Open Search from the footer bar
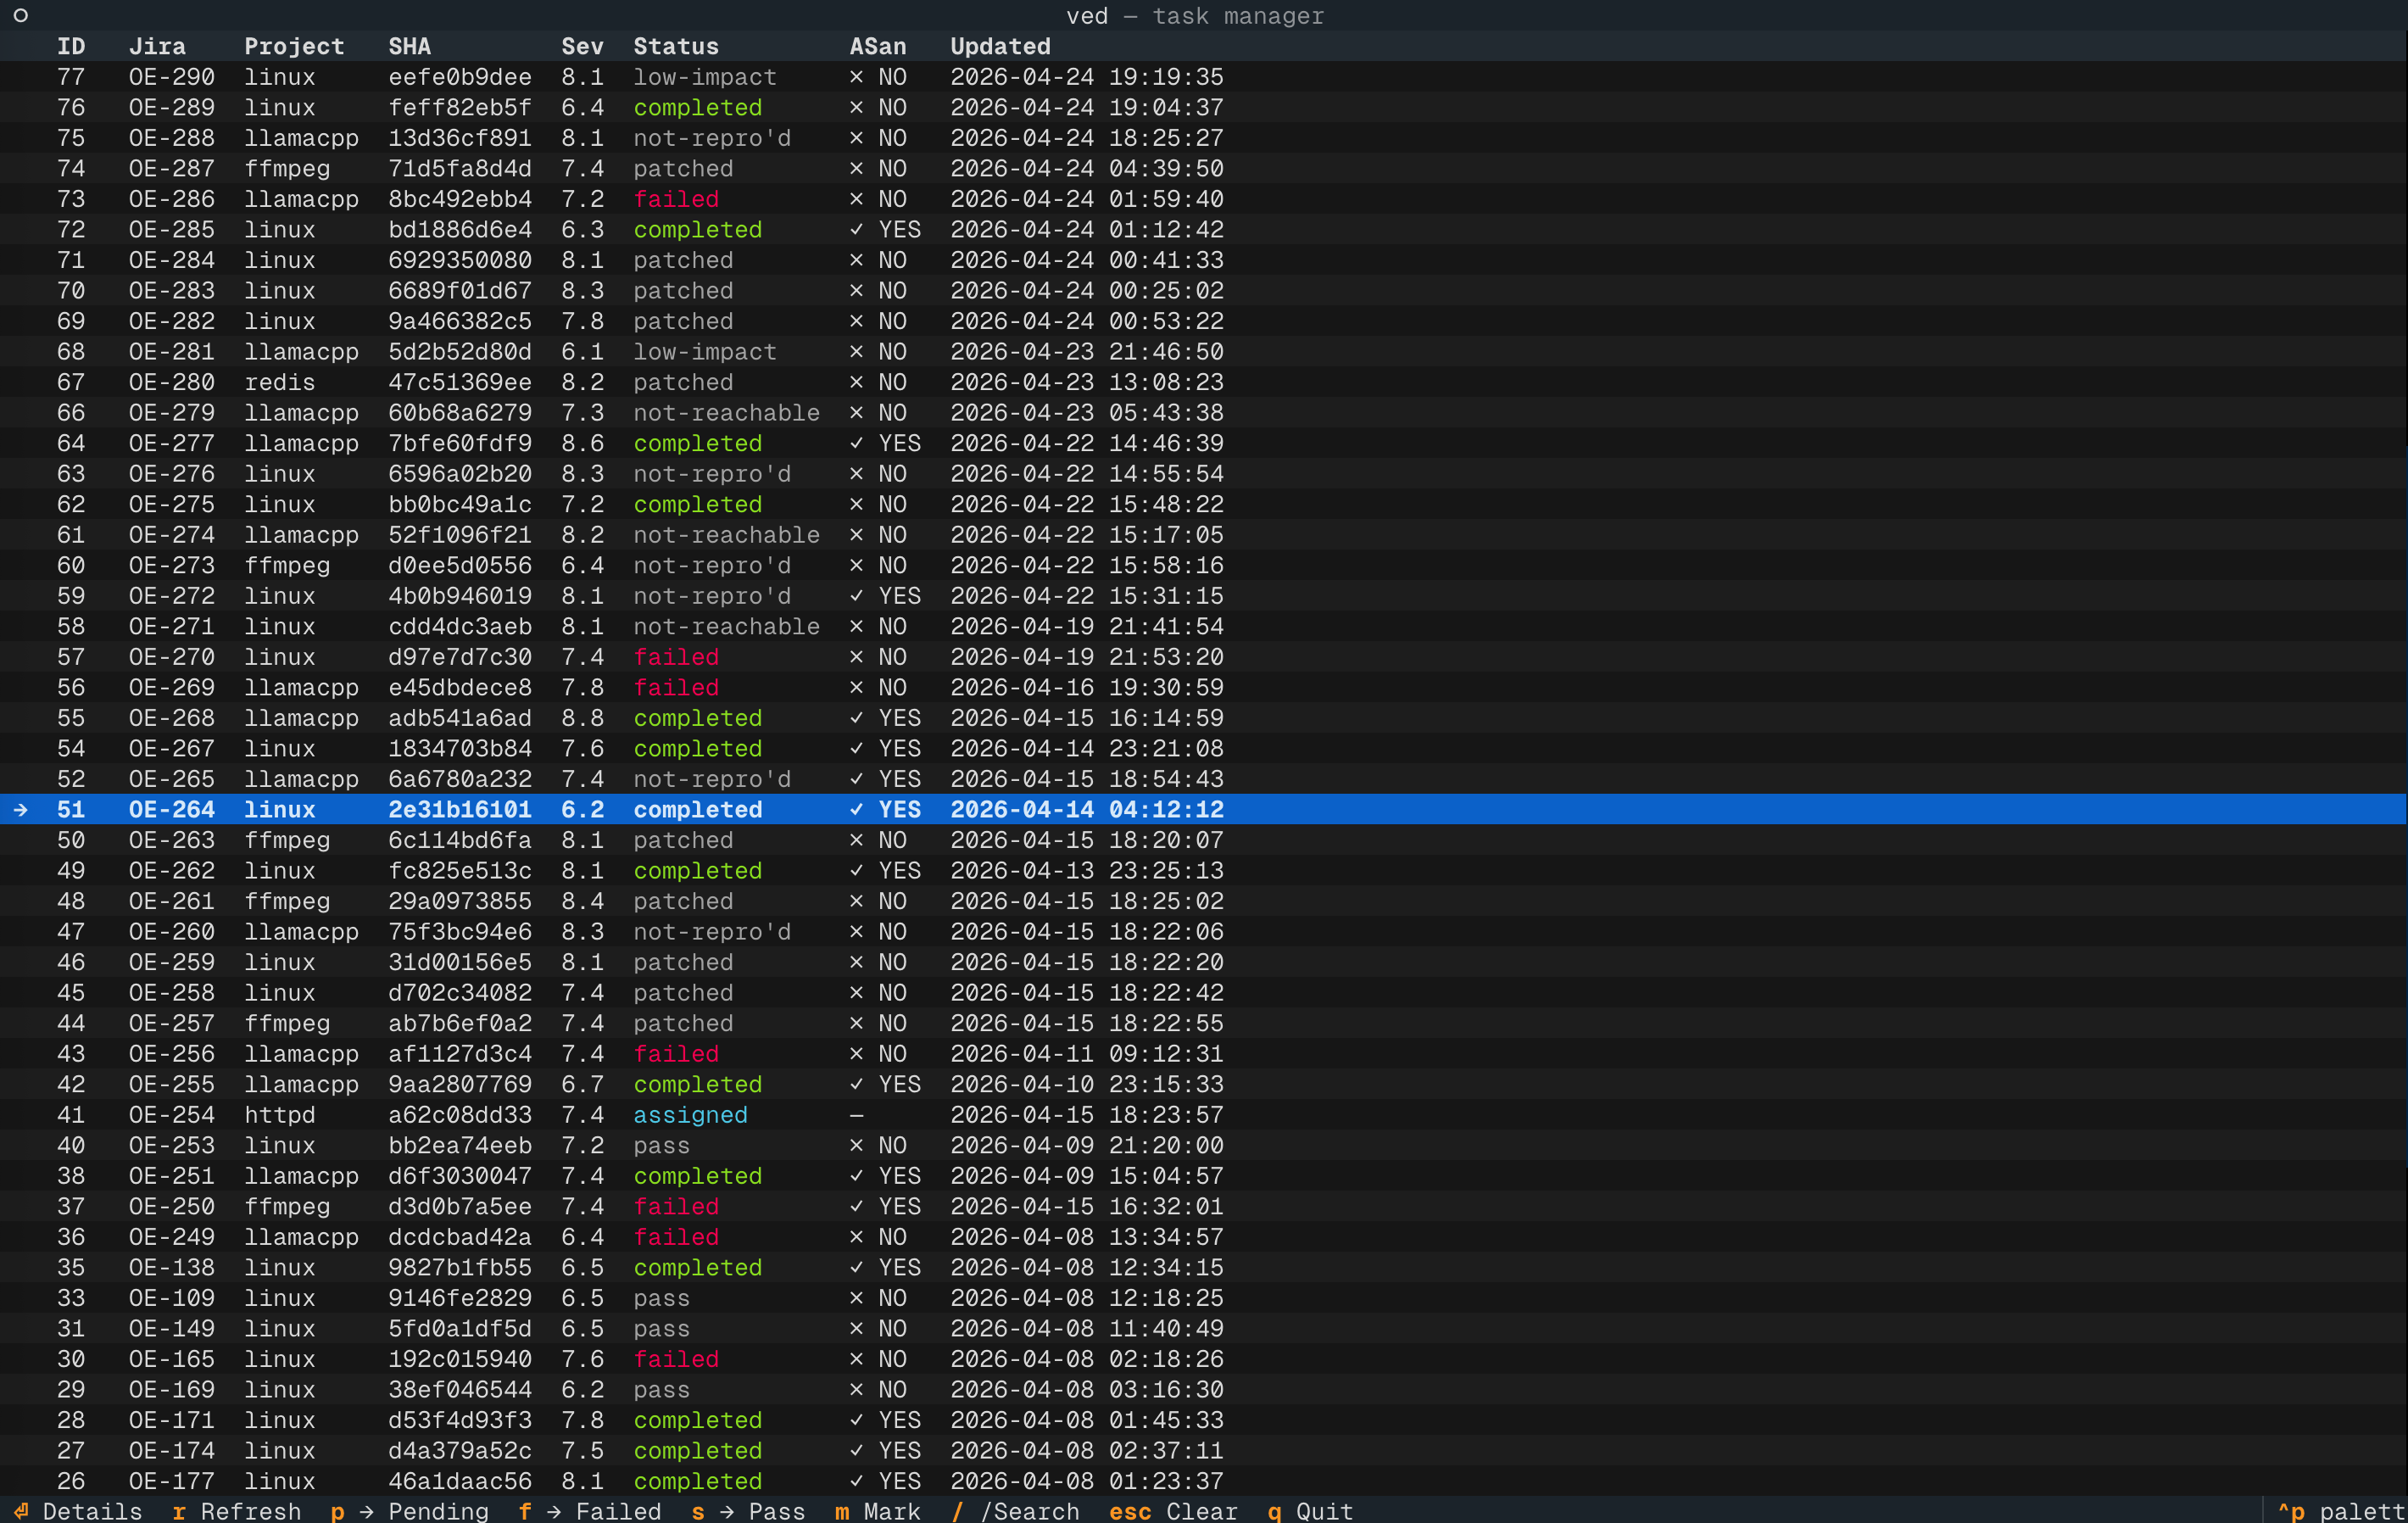The image size is (2408, 1523). [x=1015, y=1510]
